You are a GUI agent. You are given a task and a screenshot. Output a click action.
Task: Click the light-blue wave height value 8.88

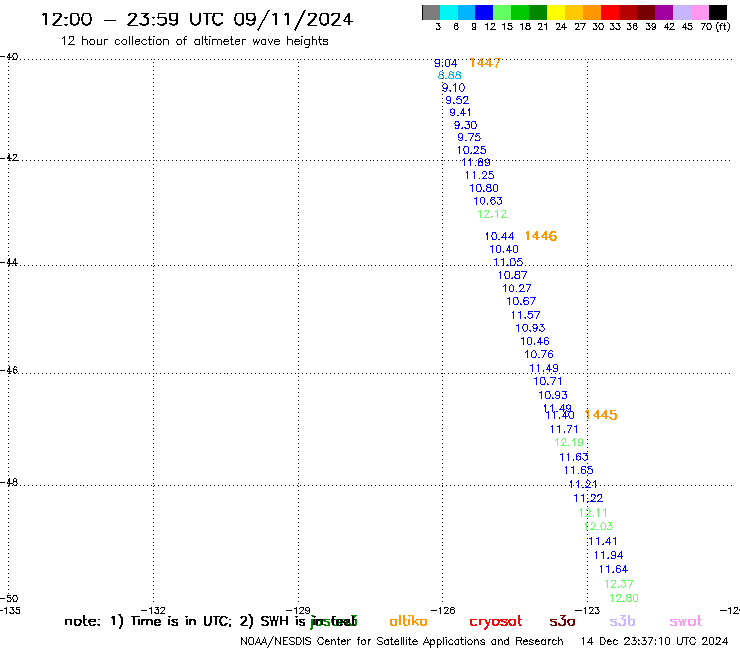pos(449,76)
